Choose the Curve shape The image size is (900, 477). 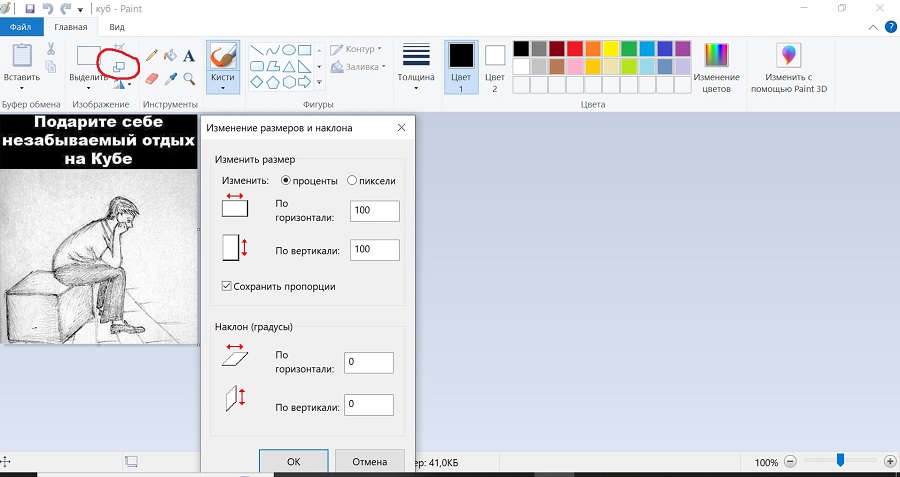273,50
